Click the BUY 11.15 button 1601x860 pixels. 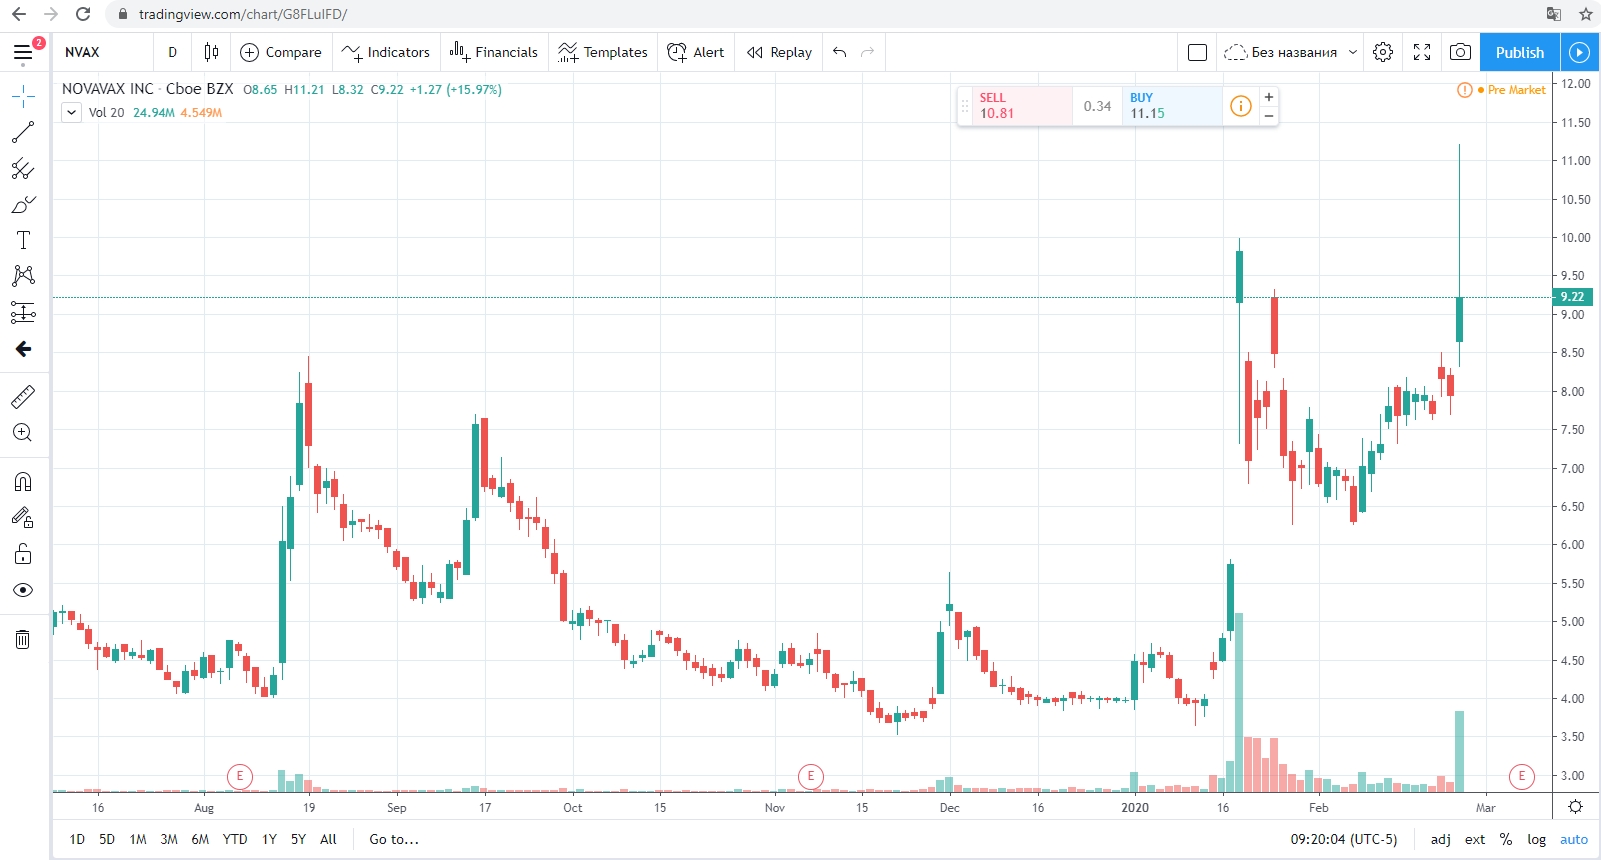1172,105
